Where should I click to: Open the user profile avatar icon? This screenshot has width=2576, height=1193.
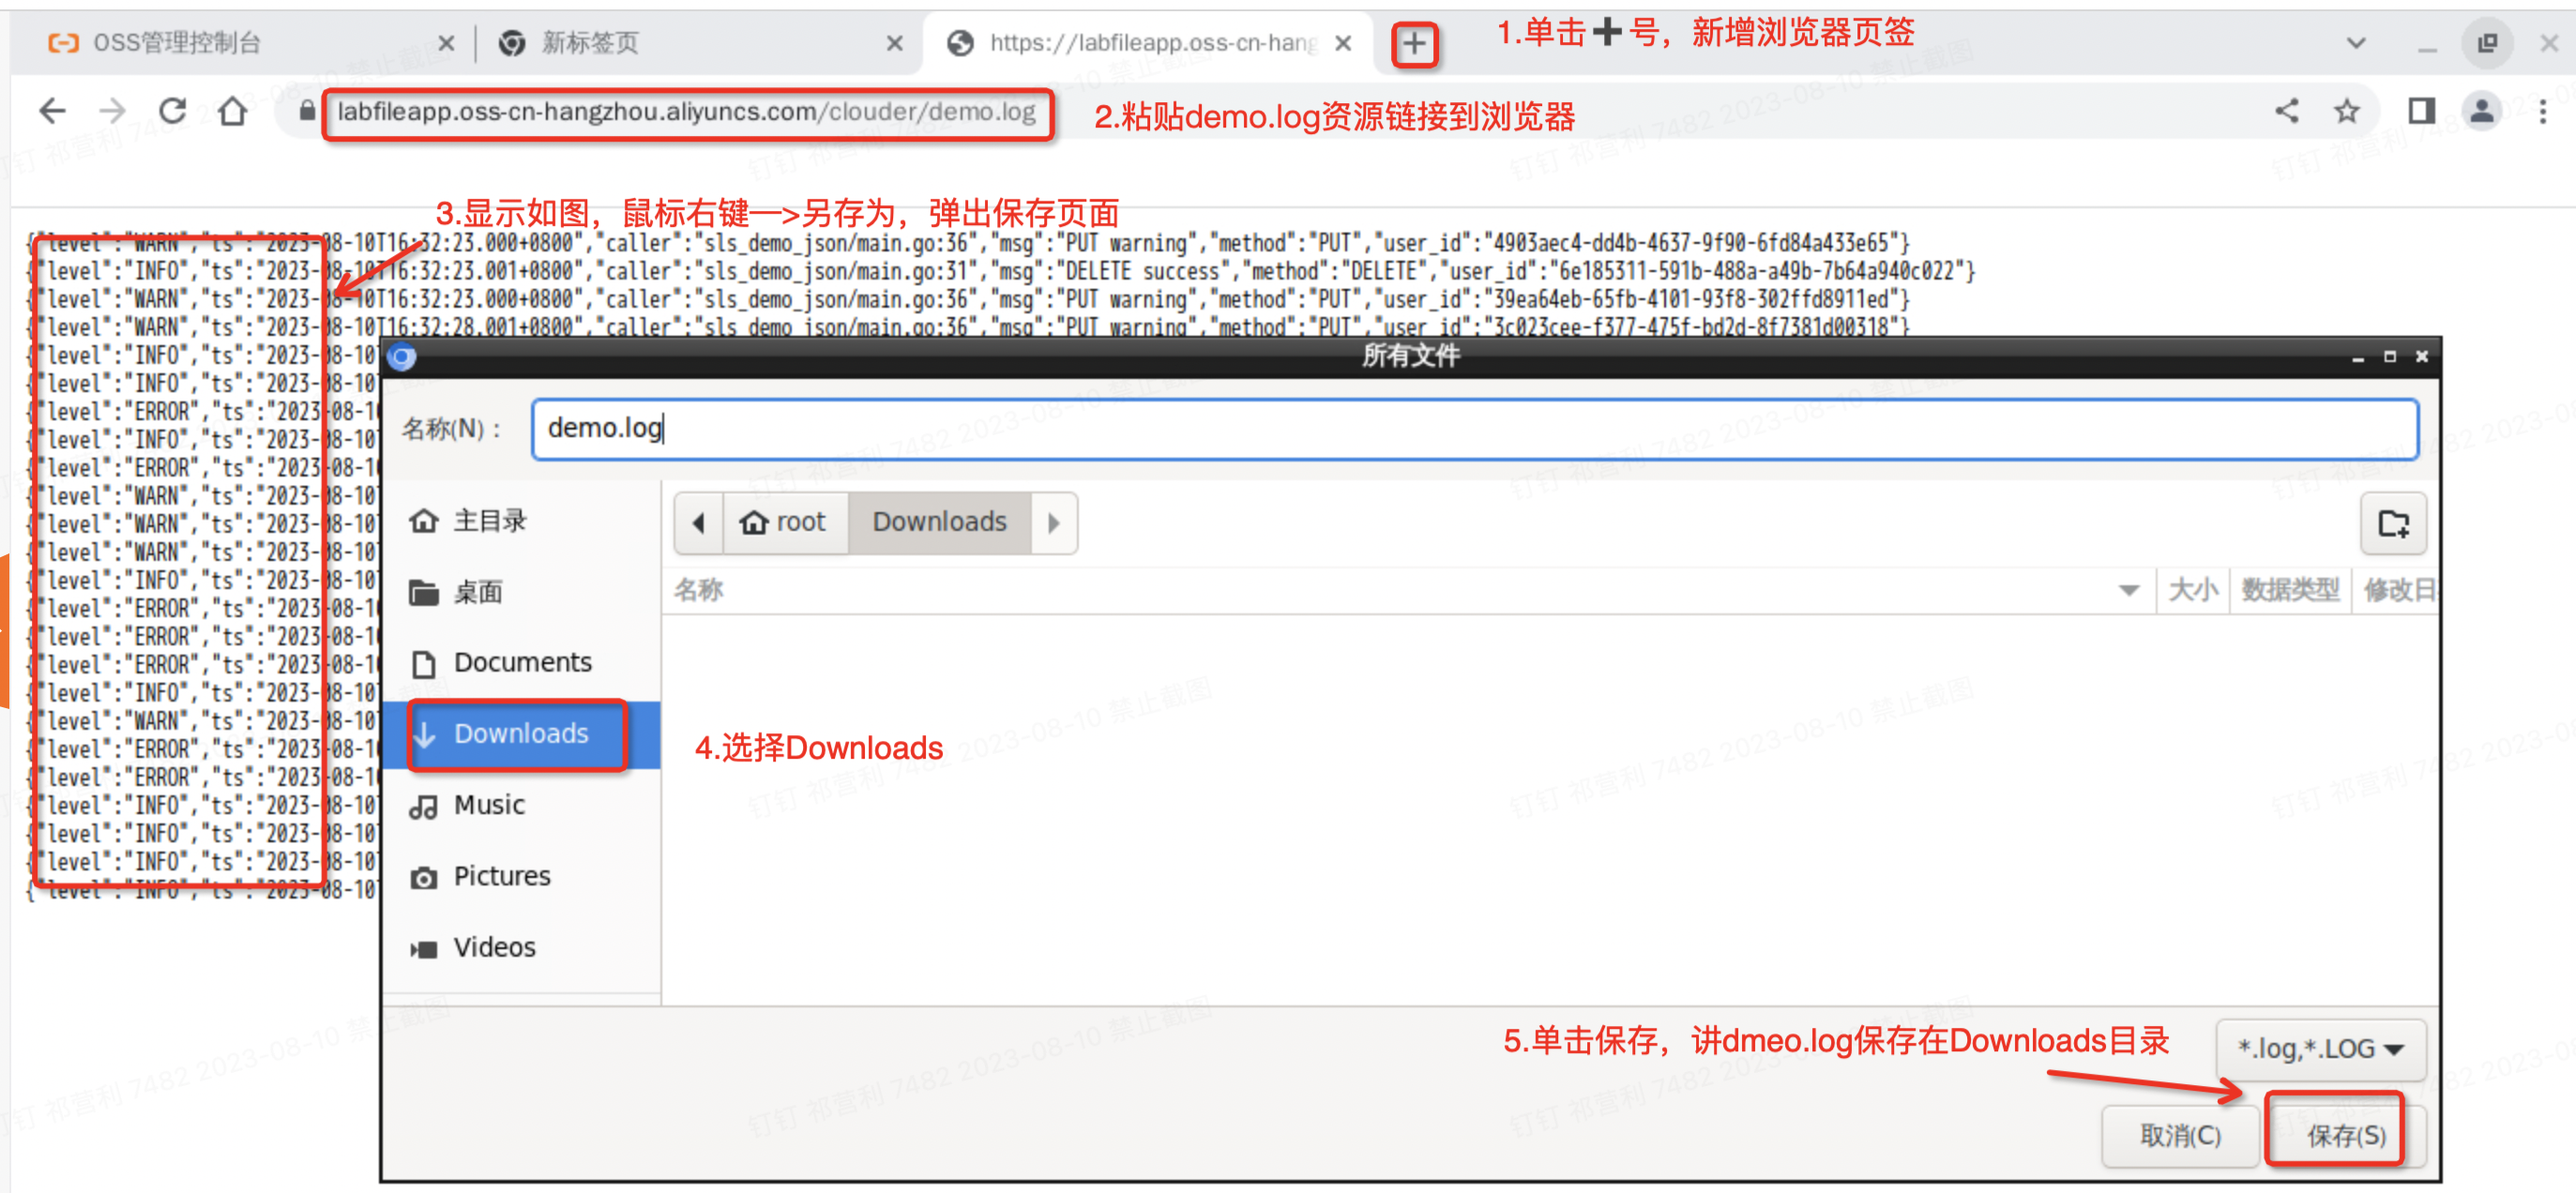coord(2481,111)
